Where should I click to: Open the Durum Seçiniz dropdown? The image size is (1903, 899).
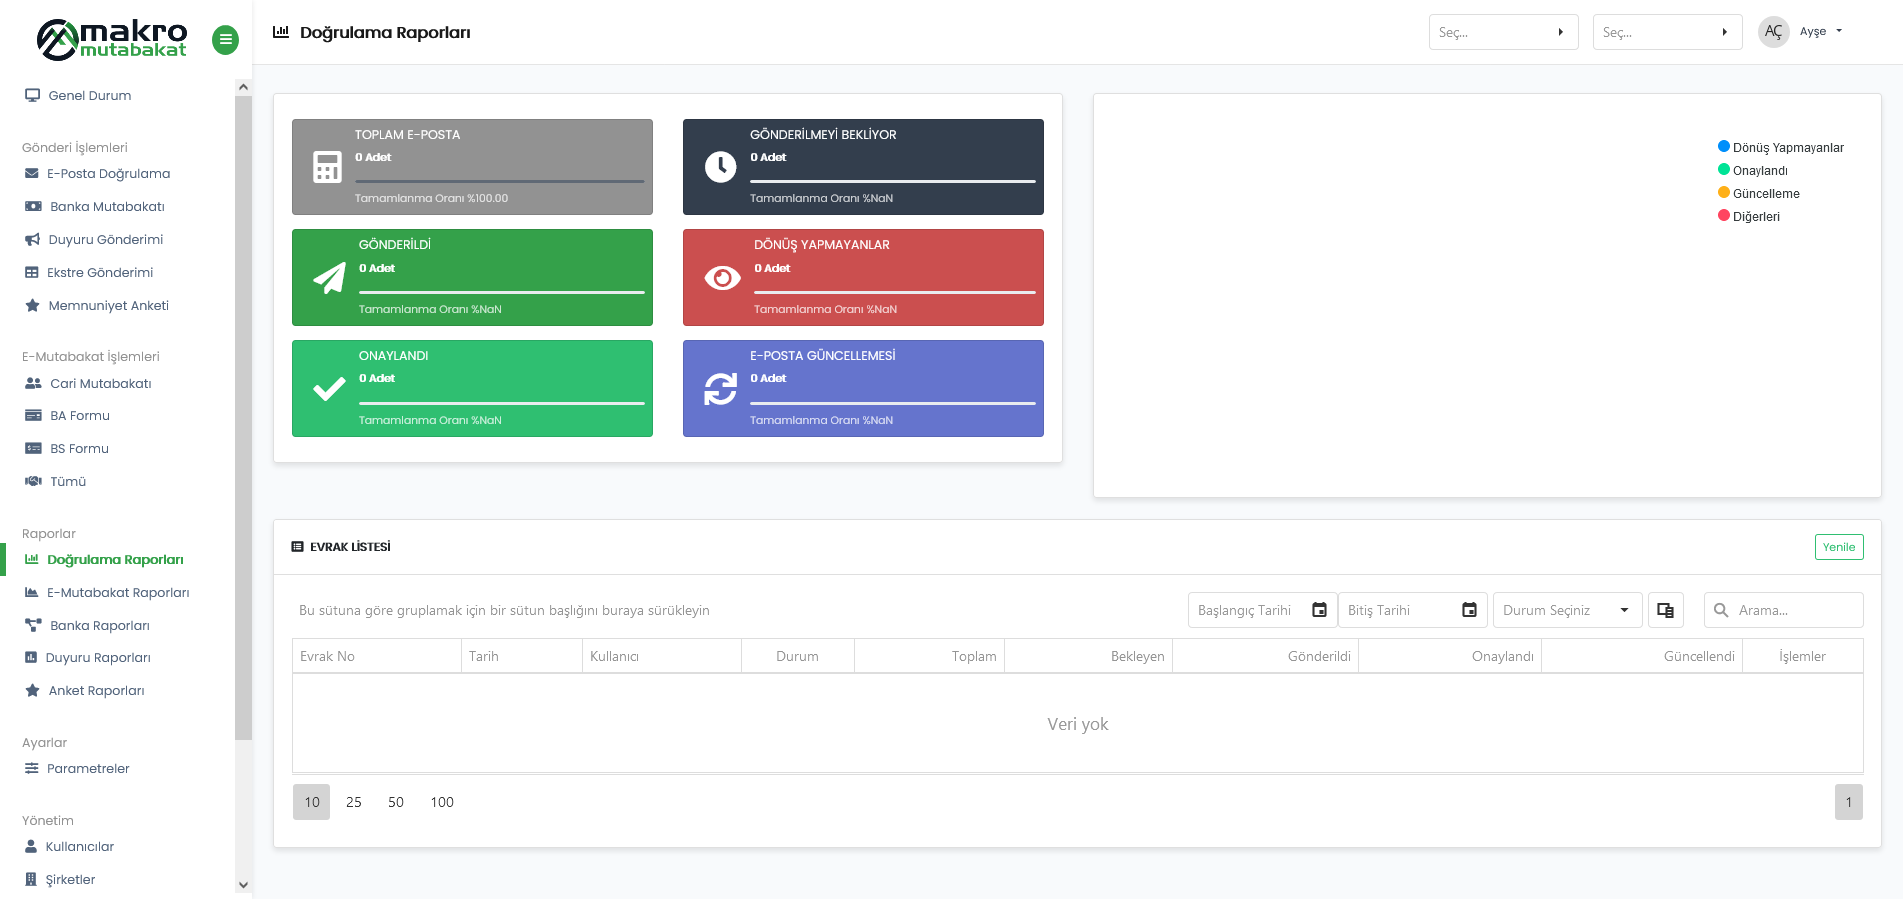1566,610
